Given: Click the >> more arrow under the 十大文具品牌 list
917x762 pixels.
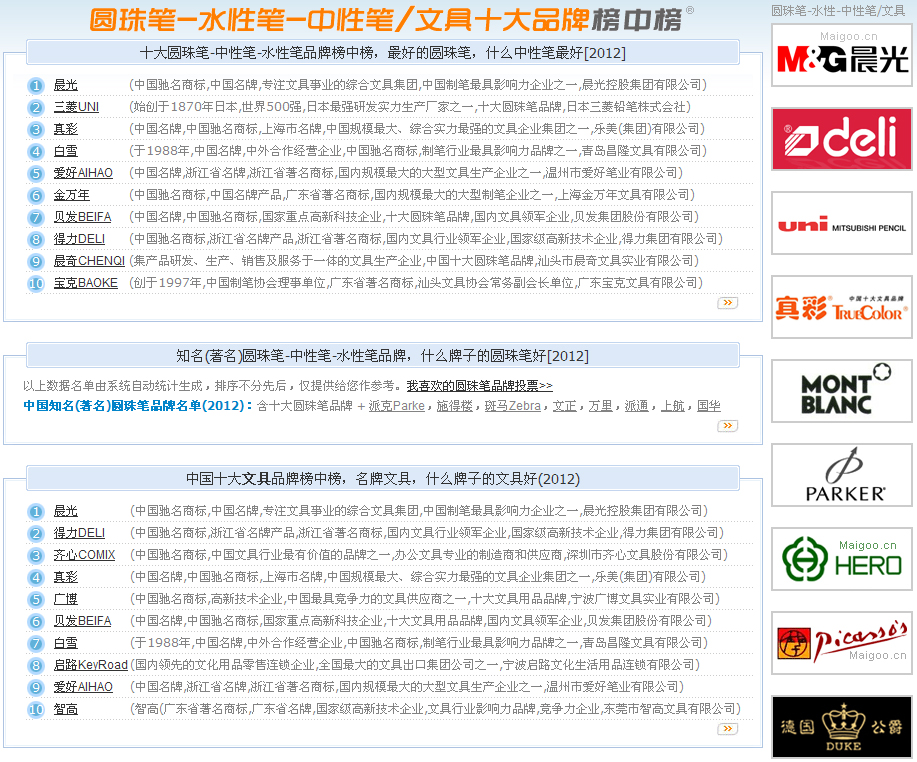Looking at the screenshot, I should click(x=728, y=729).
